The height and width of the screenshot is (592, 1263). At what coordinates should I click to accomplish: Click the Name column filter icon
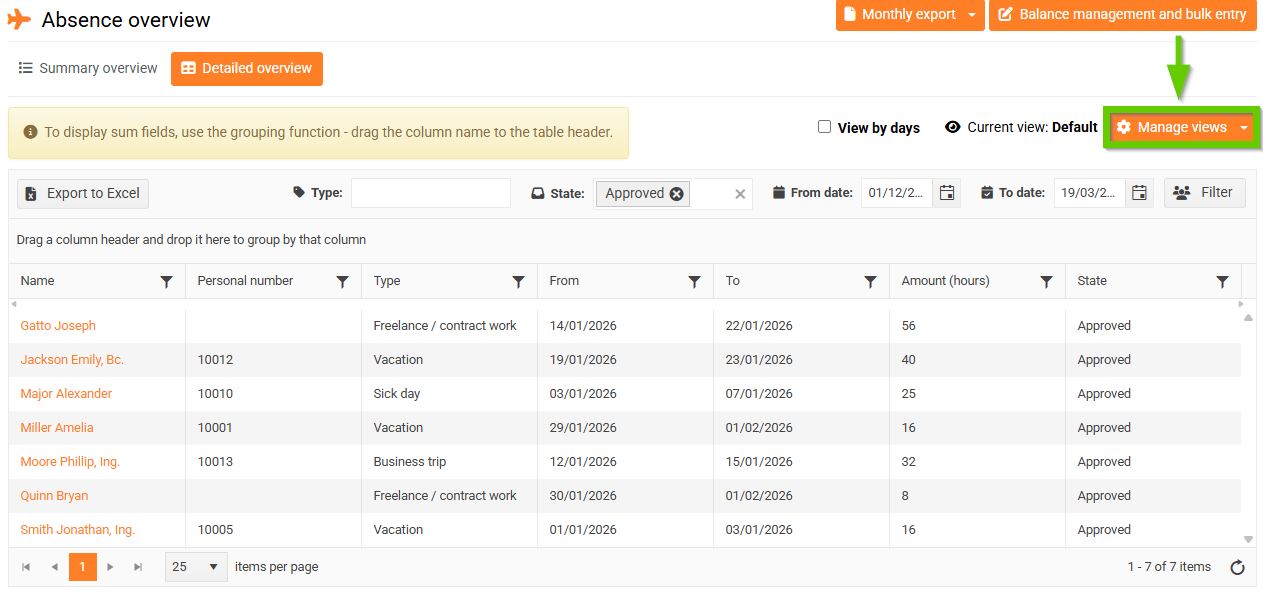coord(167,282)
